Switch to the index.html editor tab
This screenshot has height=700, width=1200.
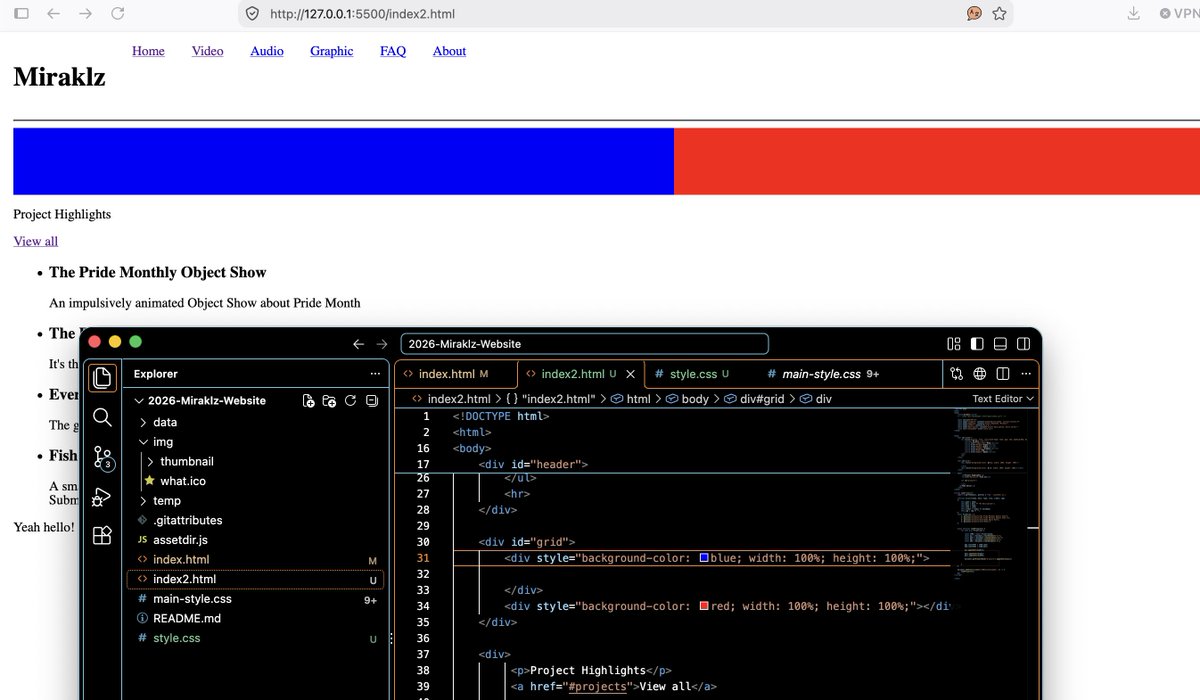[x=454, y=374]
